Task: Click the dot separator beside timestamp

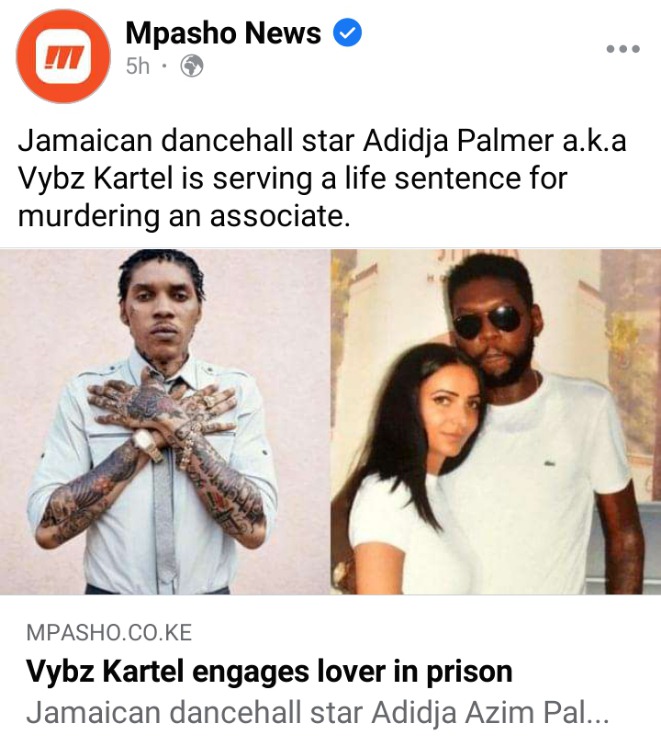Action: pos(164,66)
